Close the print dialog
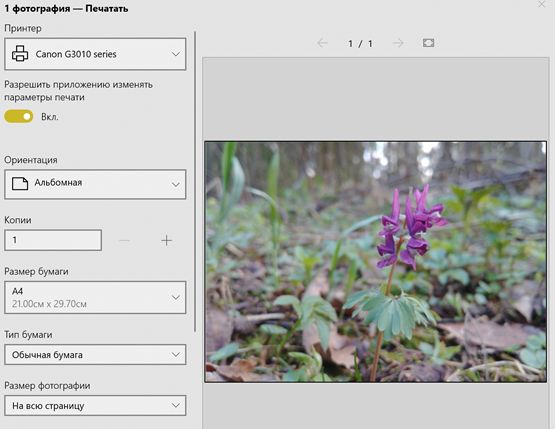This screenshot has height=429, width=555. [x=541, y=4]
